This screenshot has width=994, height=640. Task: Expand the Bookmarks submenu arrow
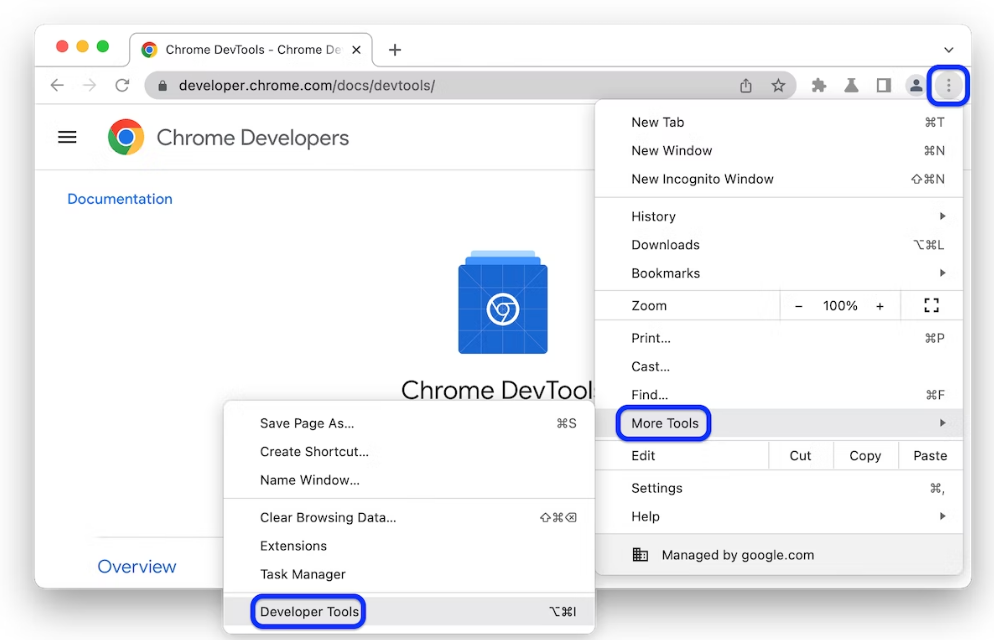pyautogui.click(x=943, y=273)
